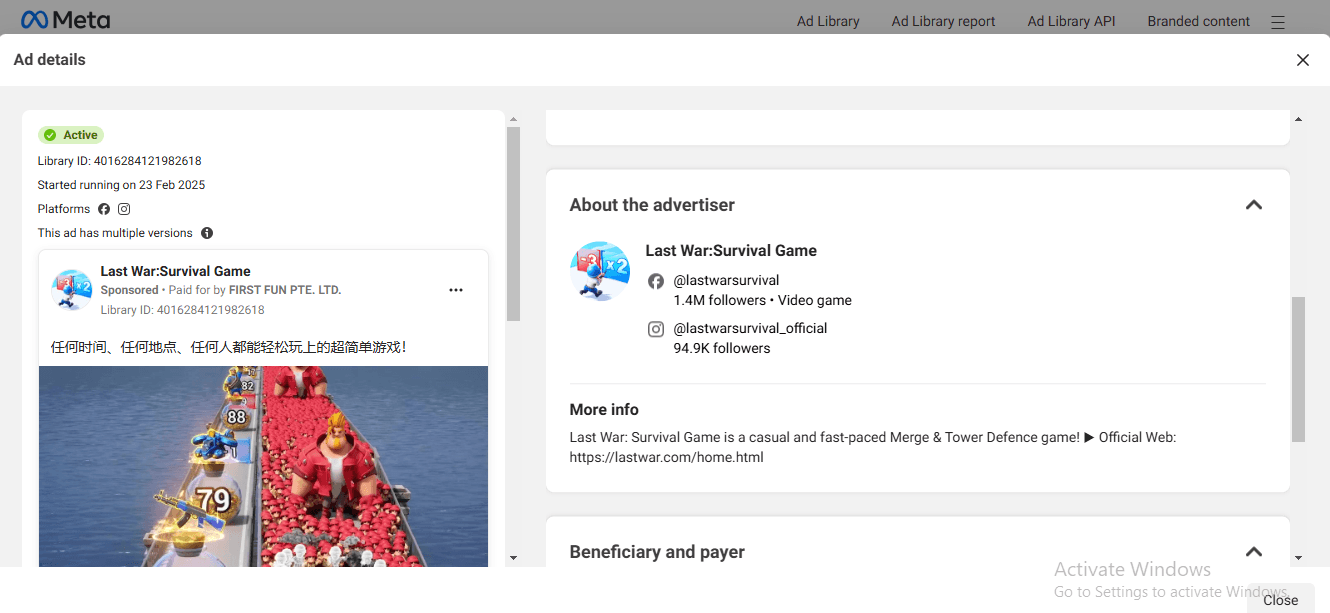
Task: Click the Facebook platform icon under Platforms
Action: (x=104, y=209)
